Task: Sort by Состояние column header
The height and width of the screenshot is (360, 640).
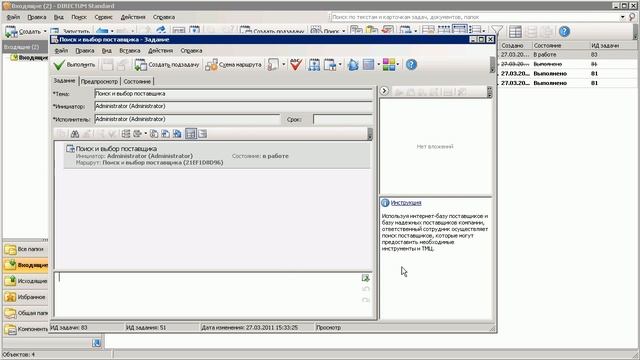Action: point(560,45)
